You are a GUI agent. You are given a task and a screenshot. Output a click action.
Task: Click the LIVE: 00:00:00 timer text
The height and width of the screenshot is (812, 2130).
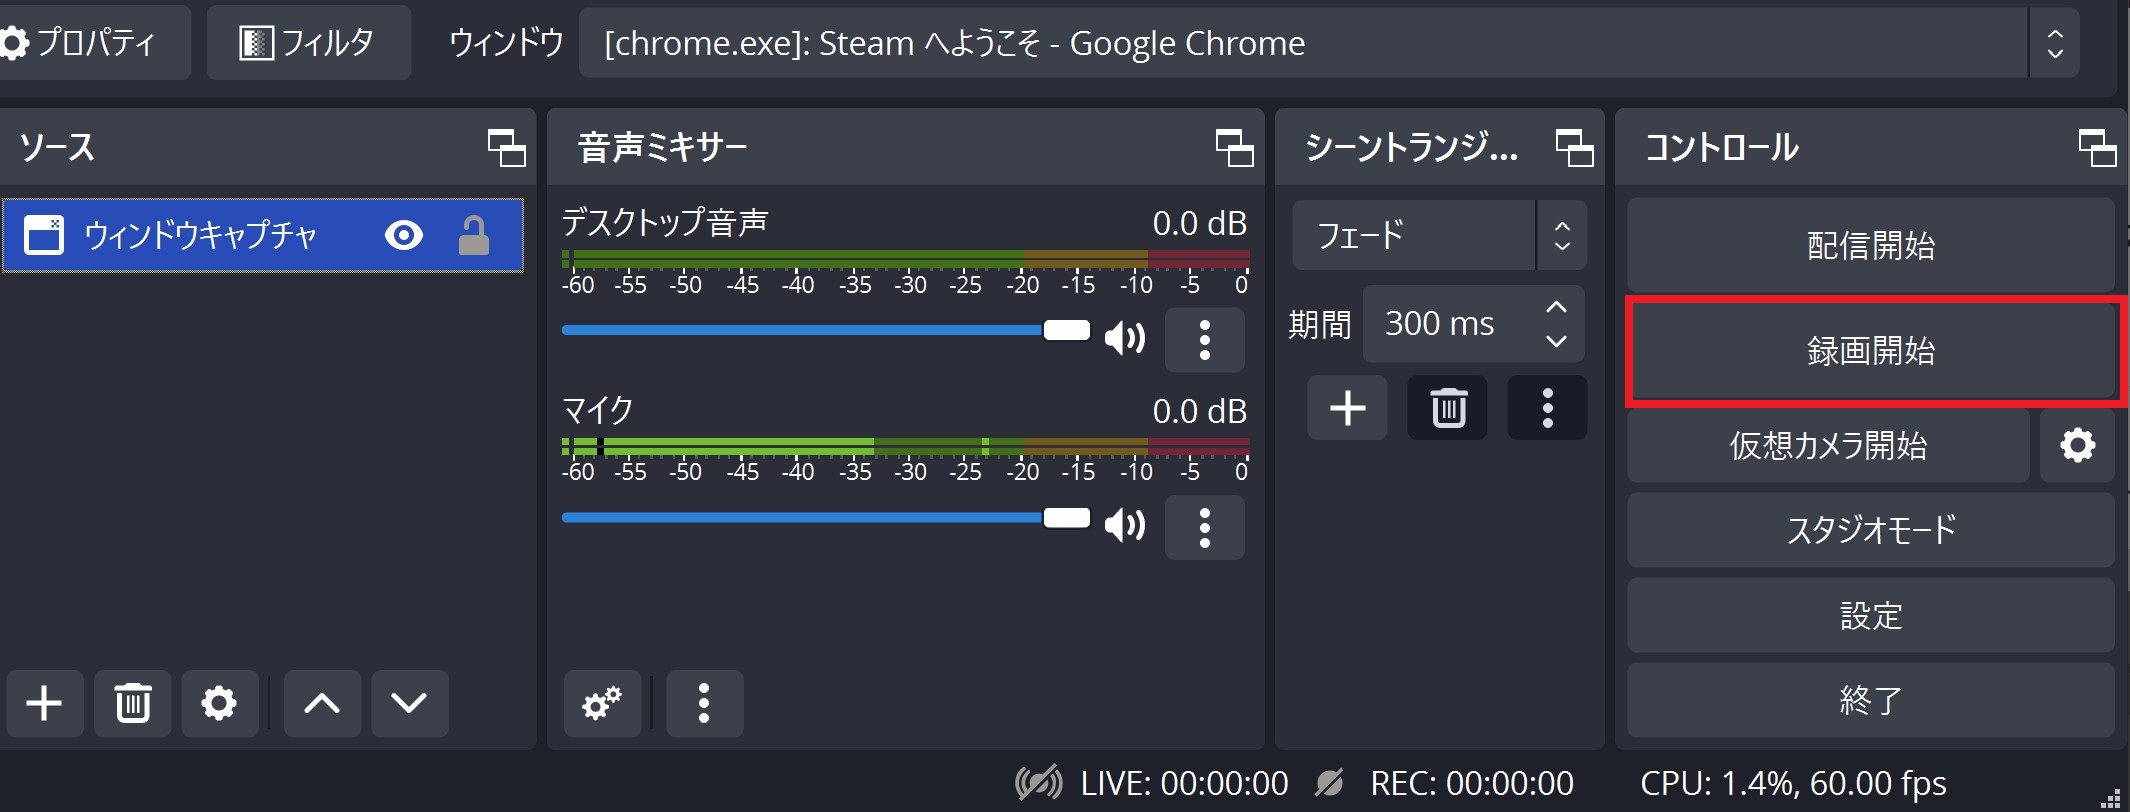(1184, 783)
